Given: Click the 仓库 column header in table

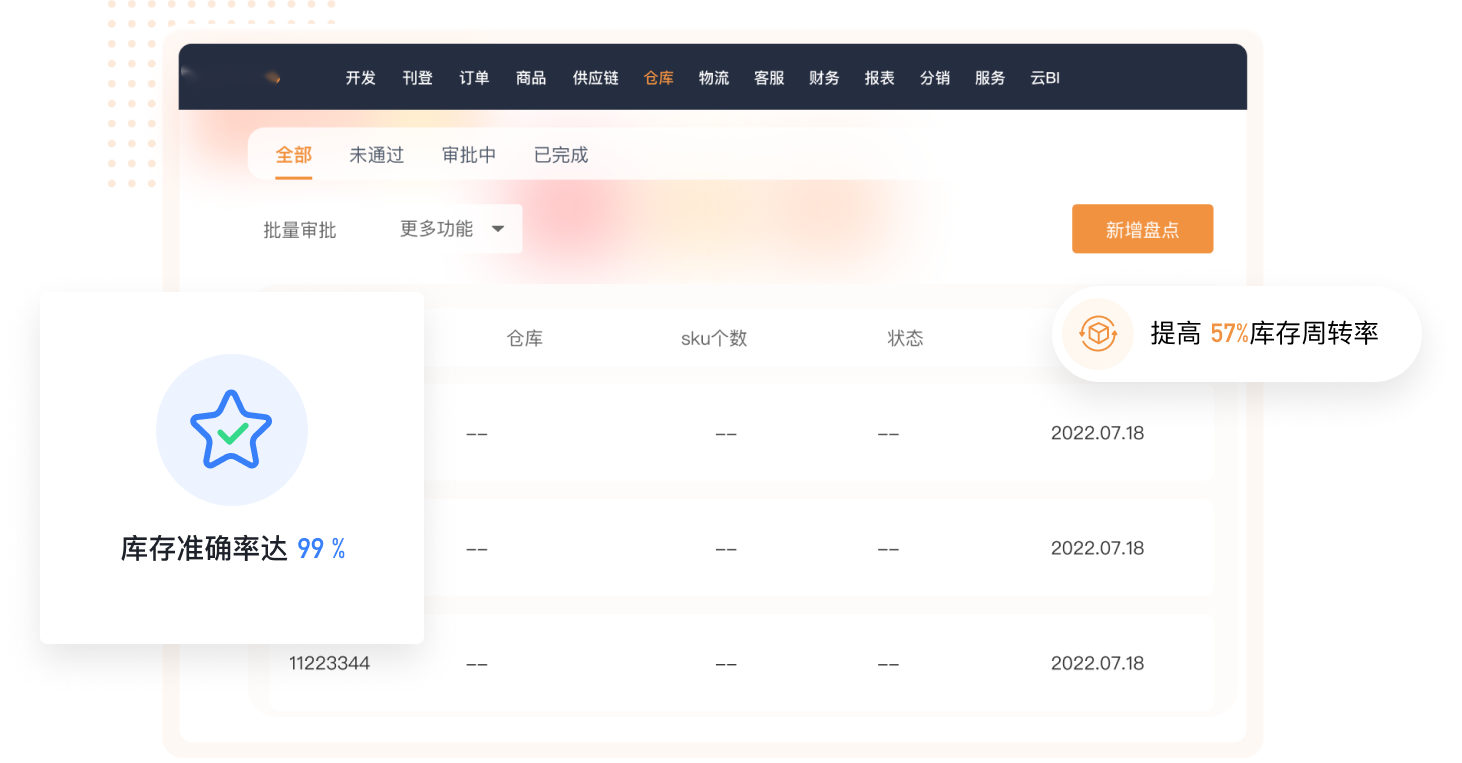Looking at the screenshot, I should (x=524, y=338).
